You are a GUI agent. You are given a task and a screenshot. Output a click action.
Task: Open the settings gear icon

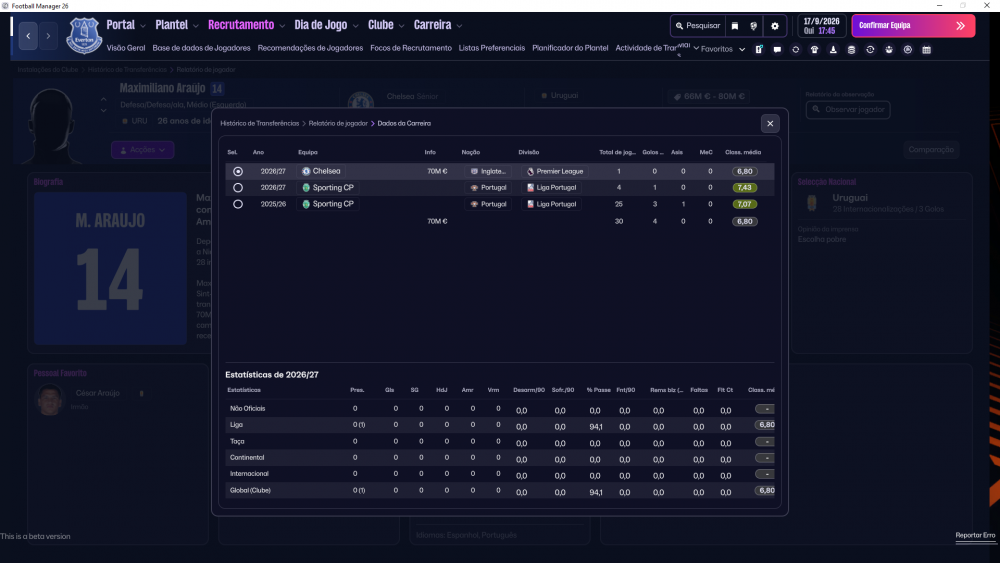coord(775,26)
